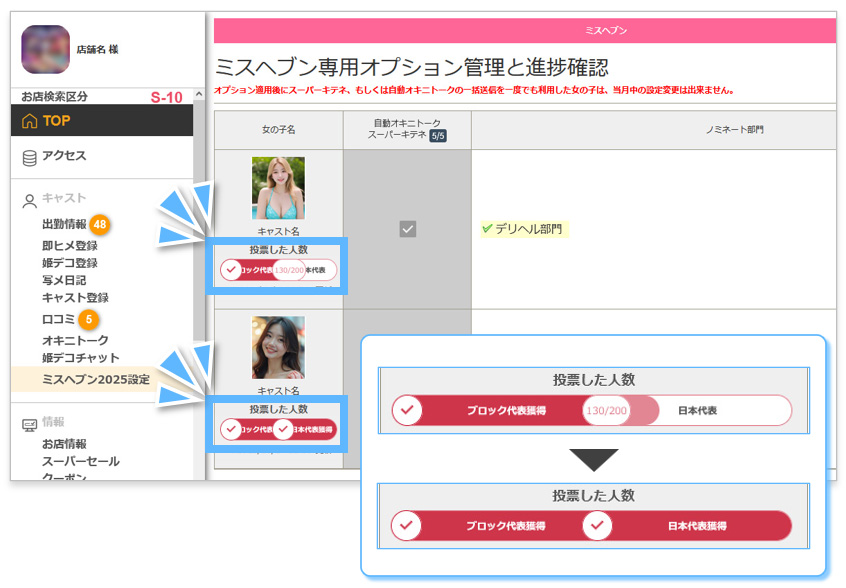
Task: Click the 情報 monitor icon
Action: (29, 423)
